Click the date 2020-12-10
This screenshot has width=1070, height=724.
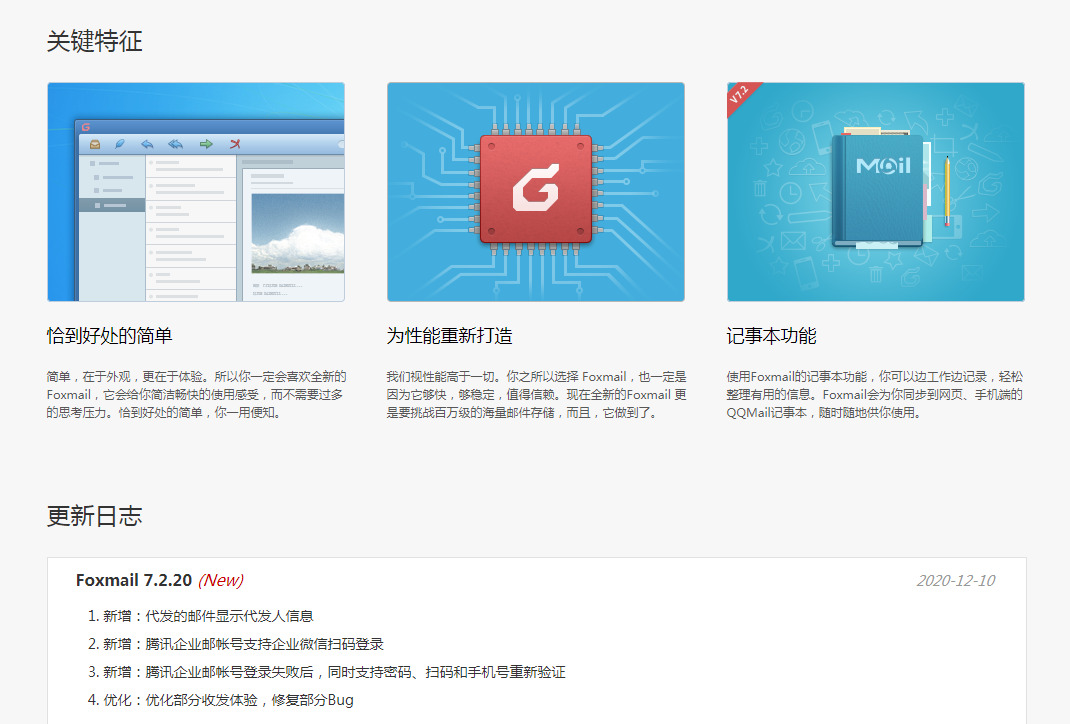pos(955,581)
